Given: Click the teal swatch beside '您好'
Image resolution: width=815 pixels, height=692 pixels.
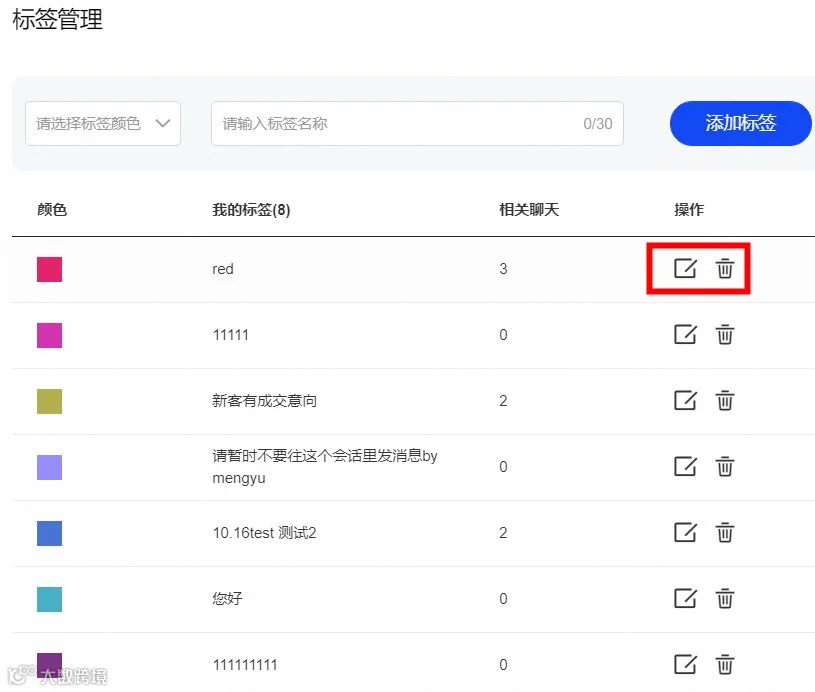Looking at the screenshot, I should click(x=49, y=599).
